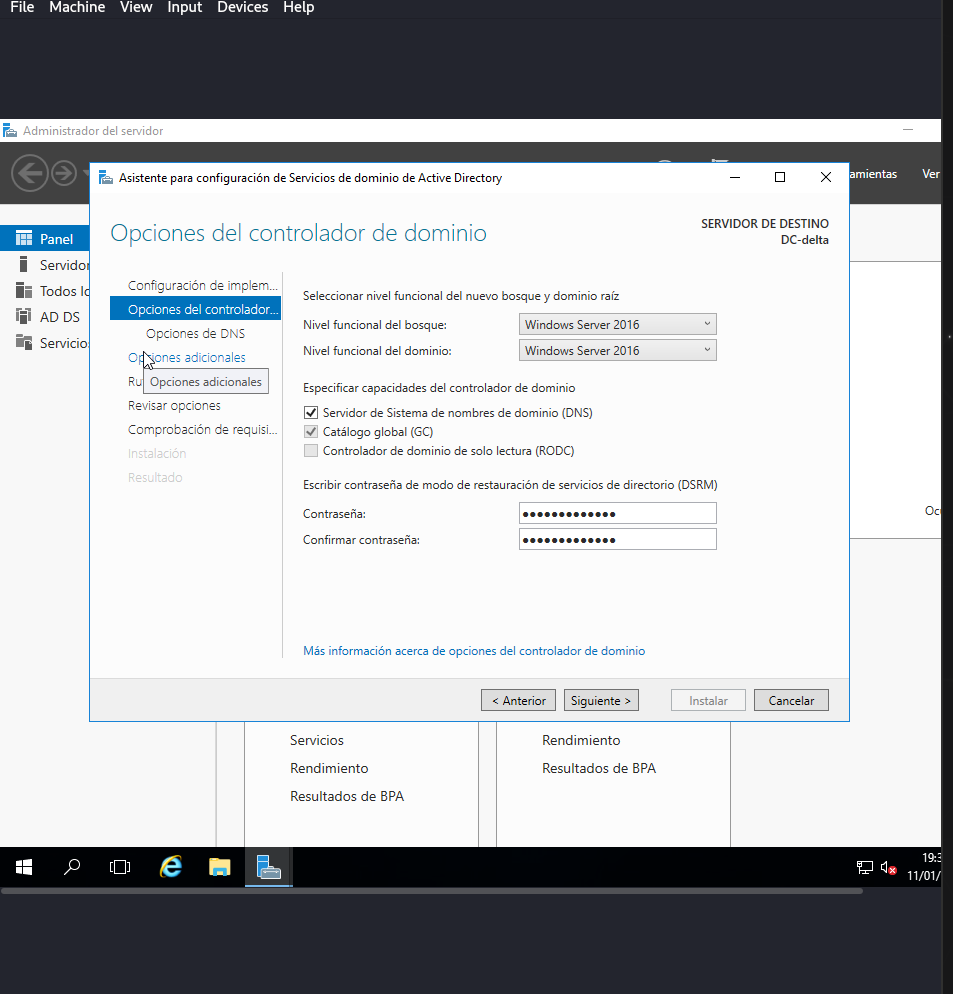Minimize the Server Manager window
Image resolution: width=953 pixels, height=994 pixels.
coord(908,129)
